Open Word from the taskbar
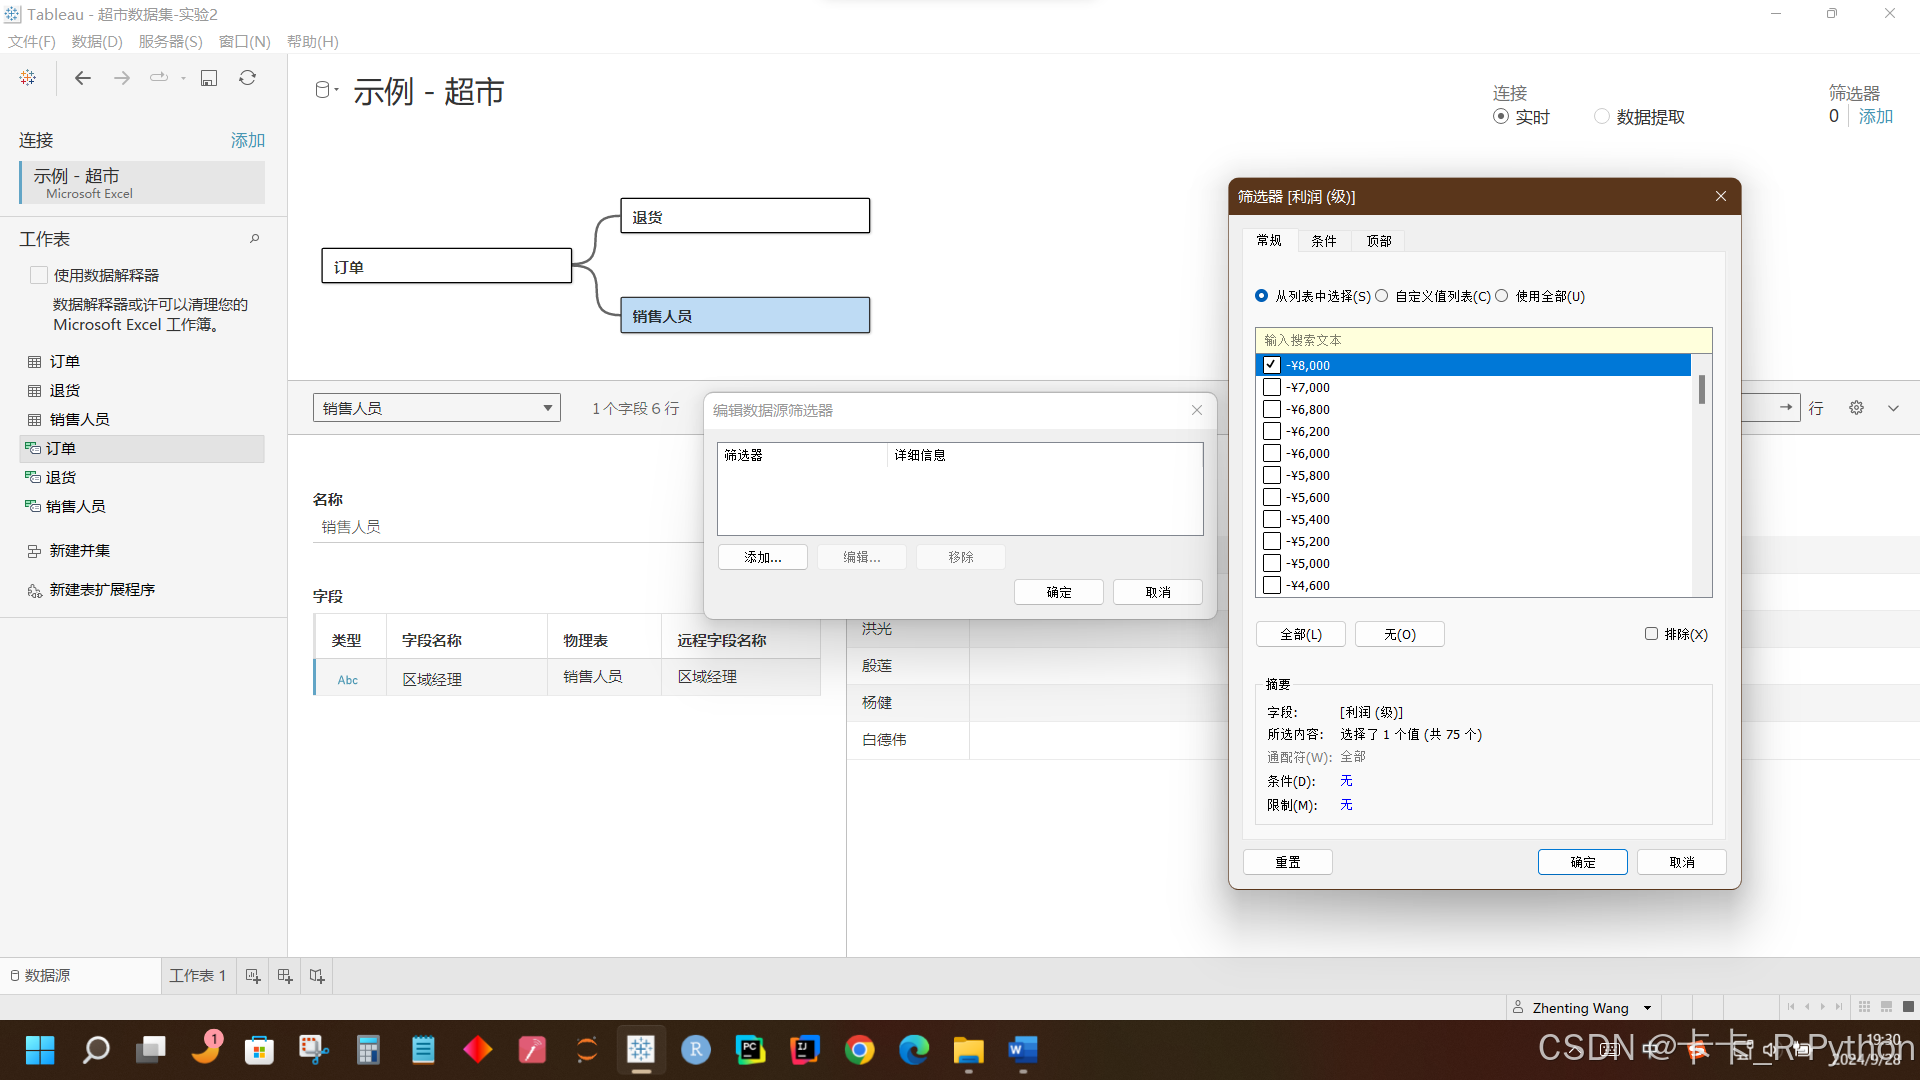 [x=1022, y=1050]
